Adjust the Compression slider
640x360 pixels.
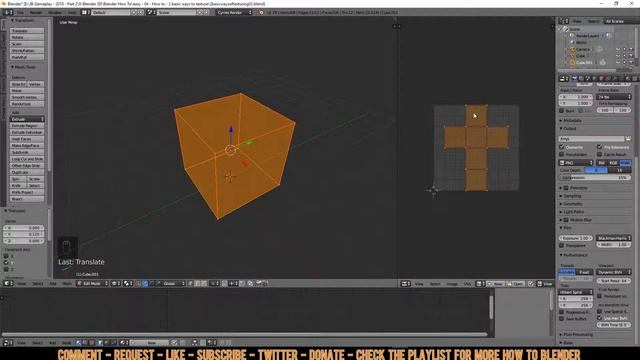point(595,178)
